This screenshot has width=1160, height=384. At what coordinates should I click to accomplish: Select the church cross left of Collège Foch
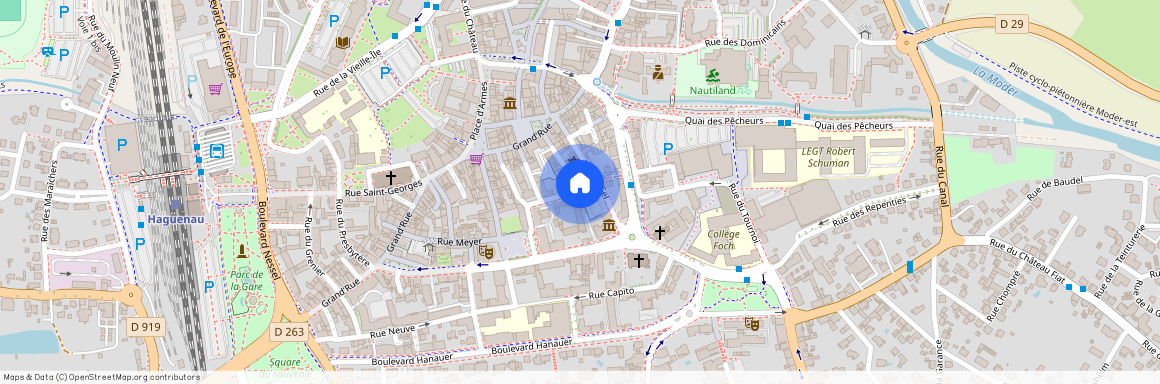pyautogui.click(x=659, y=232)
